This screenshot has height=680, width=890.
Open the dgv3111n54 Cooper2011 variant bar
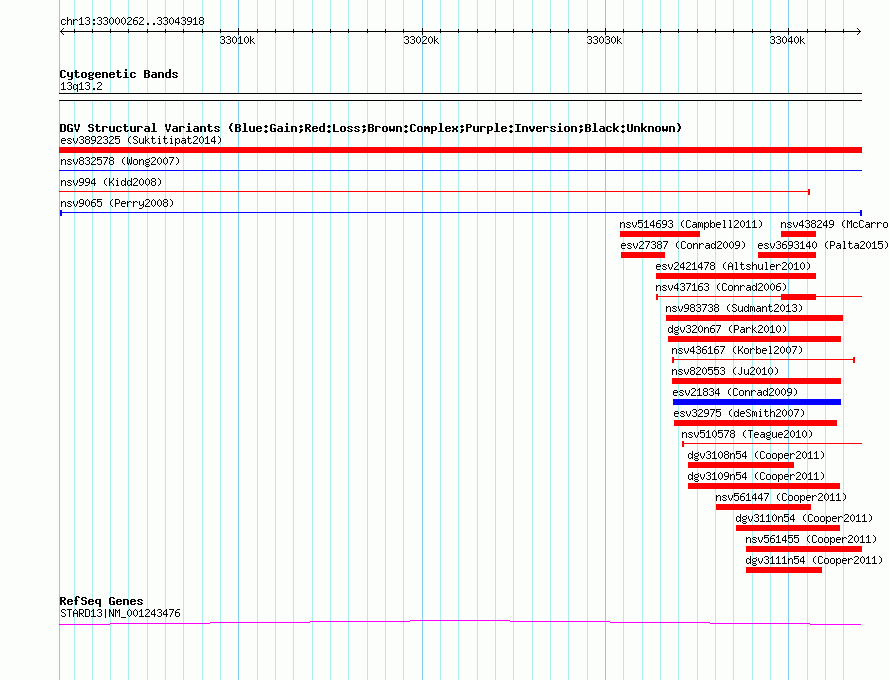(784, 570)
